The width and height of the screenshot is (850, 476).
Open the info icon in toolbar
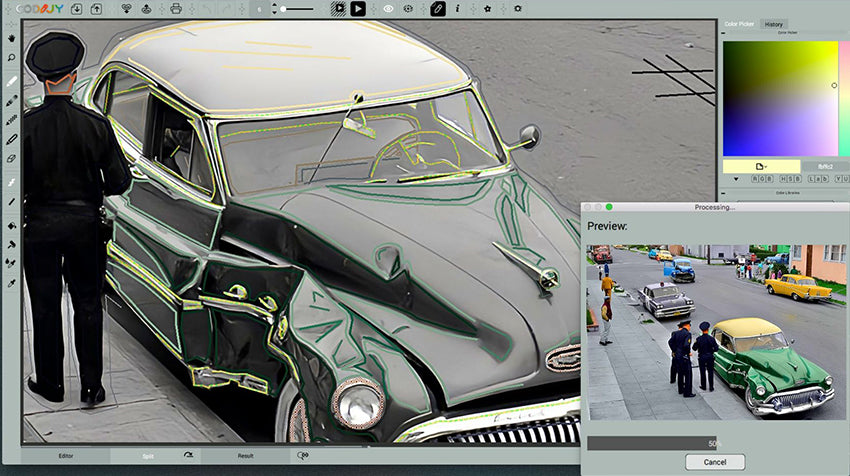tap(458, 8)
